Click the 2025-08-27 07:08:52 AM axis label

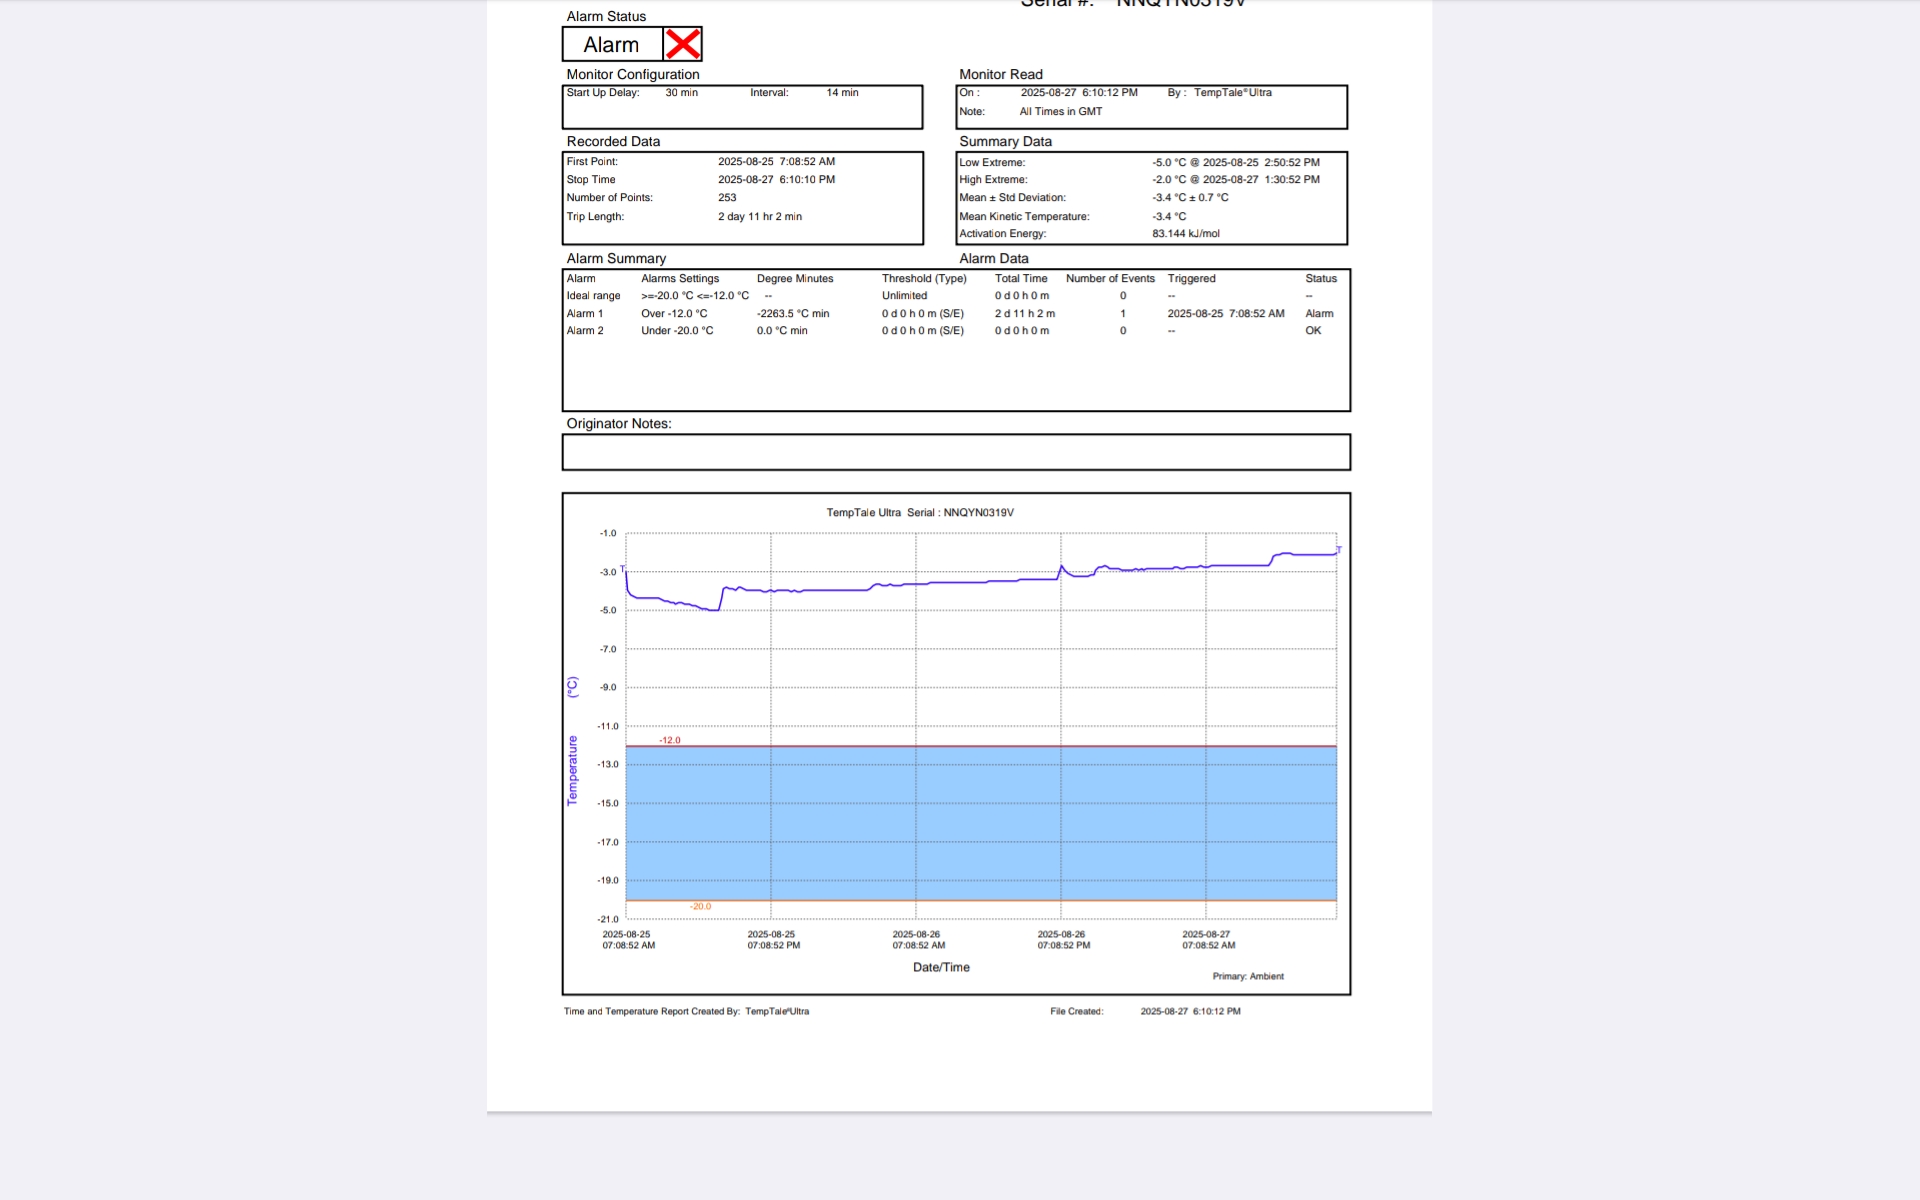point(1207,940)
